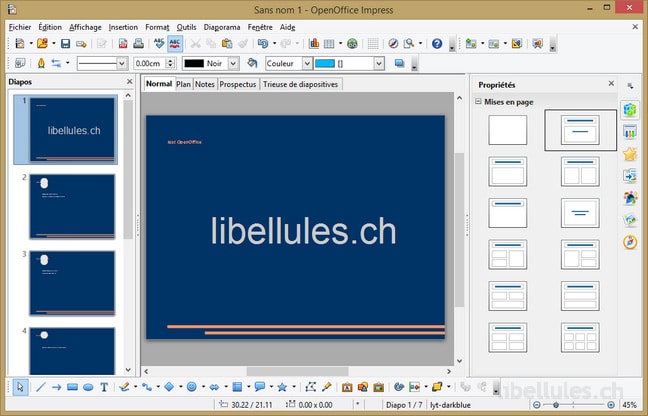648x416 pixels.
Task: Open the fill color dropdown arrow
Action: click(x=379, y=64)
